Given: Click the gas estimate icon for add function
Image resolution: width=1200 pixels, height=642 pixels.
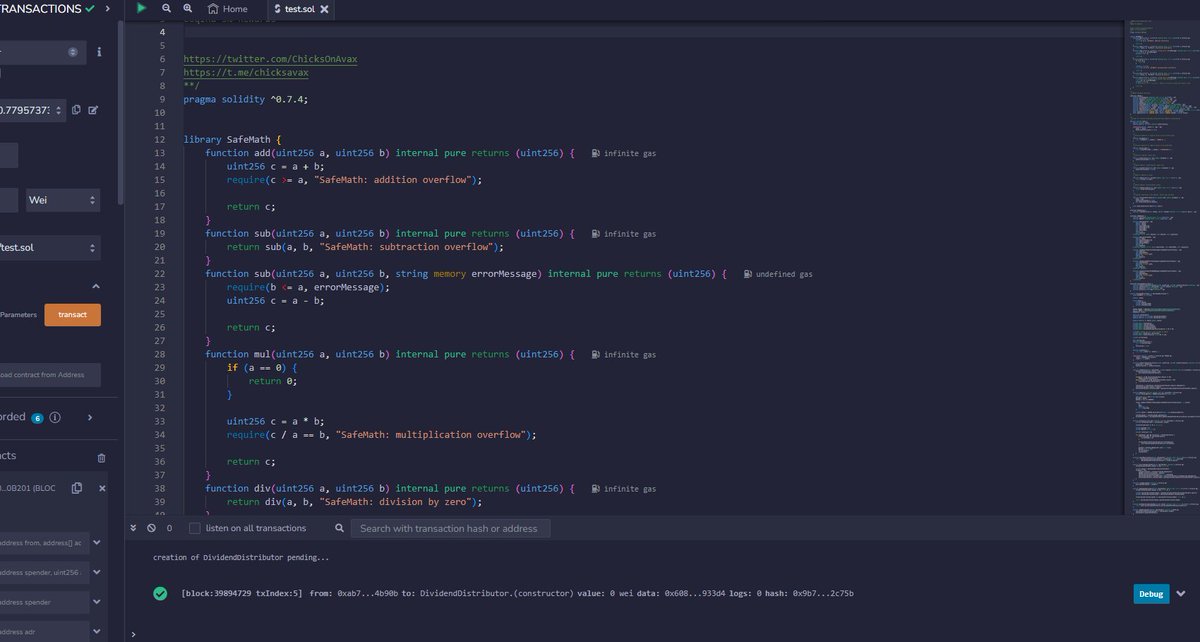Looking at the screenshot, I should tap(596, 153).
